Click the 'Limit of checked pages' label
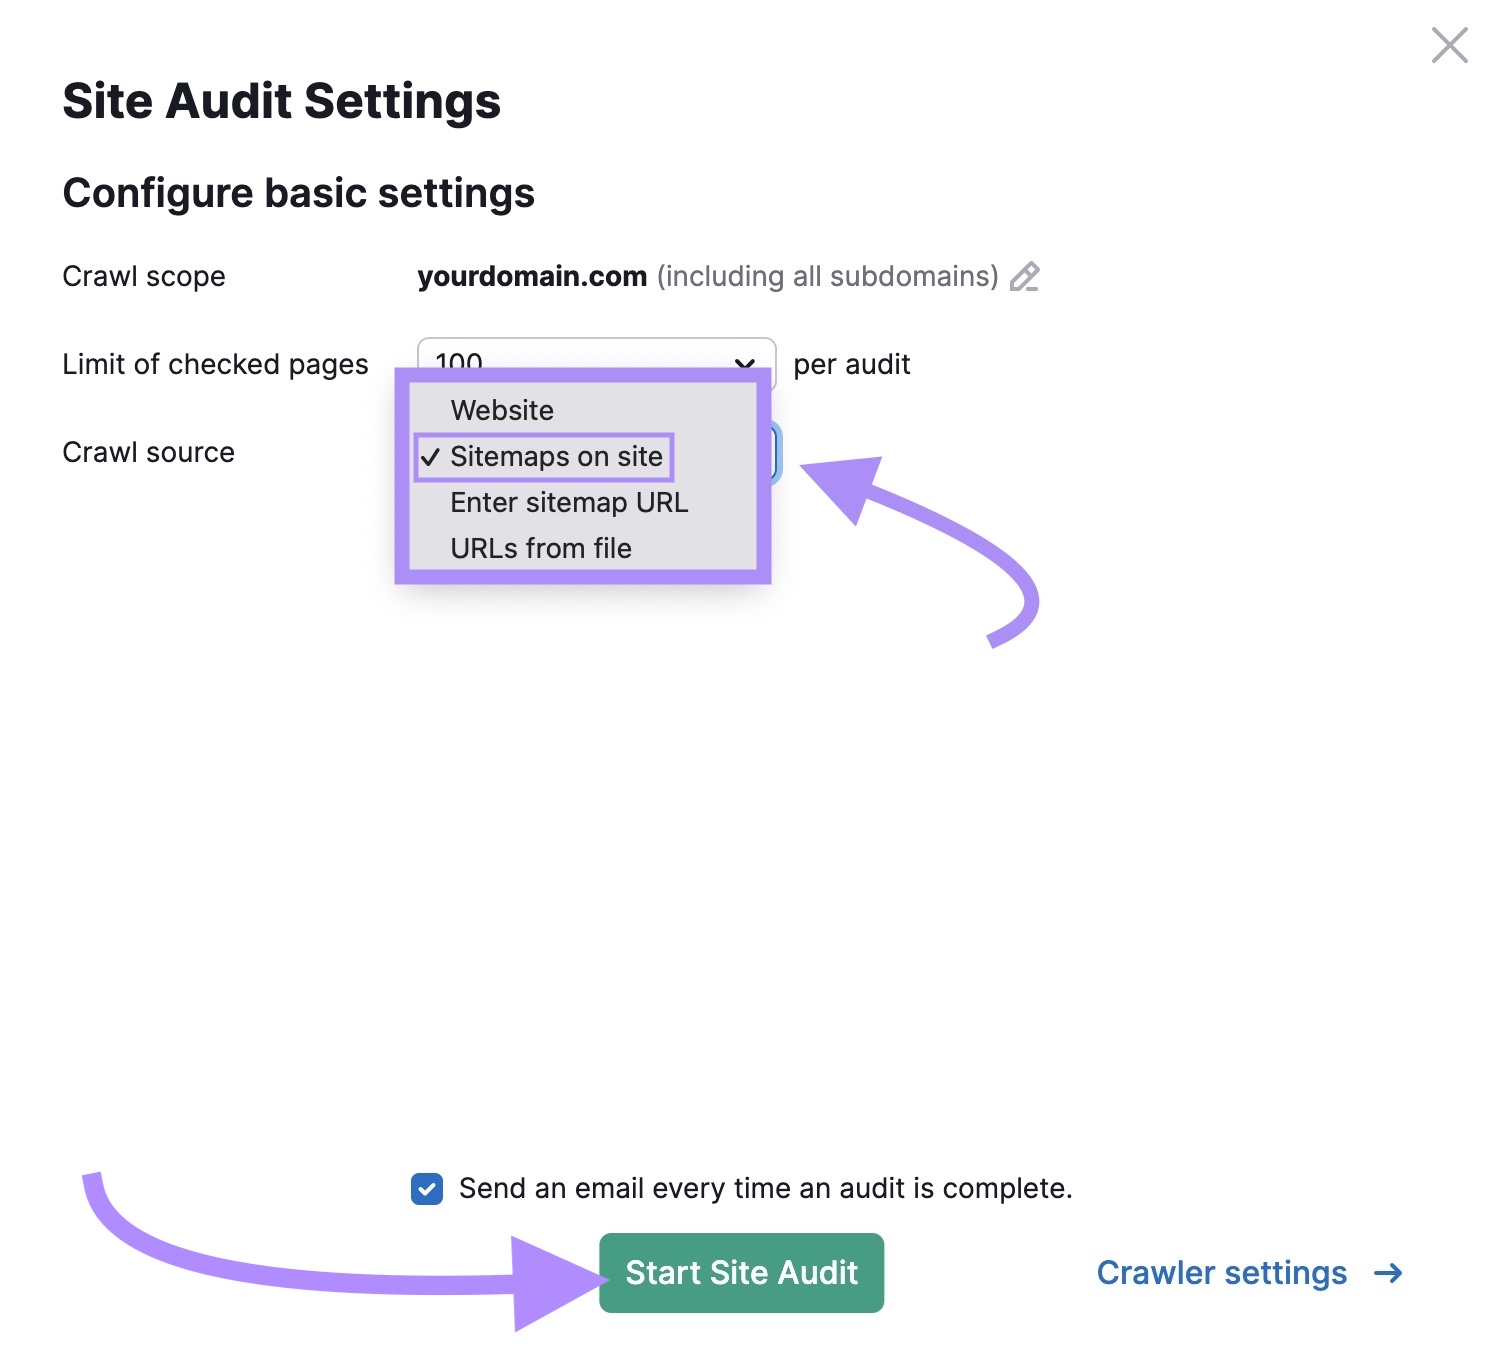 [x=215, y=364]
